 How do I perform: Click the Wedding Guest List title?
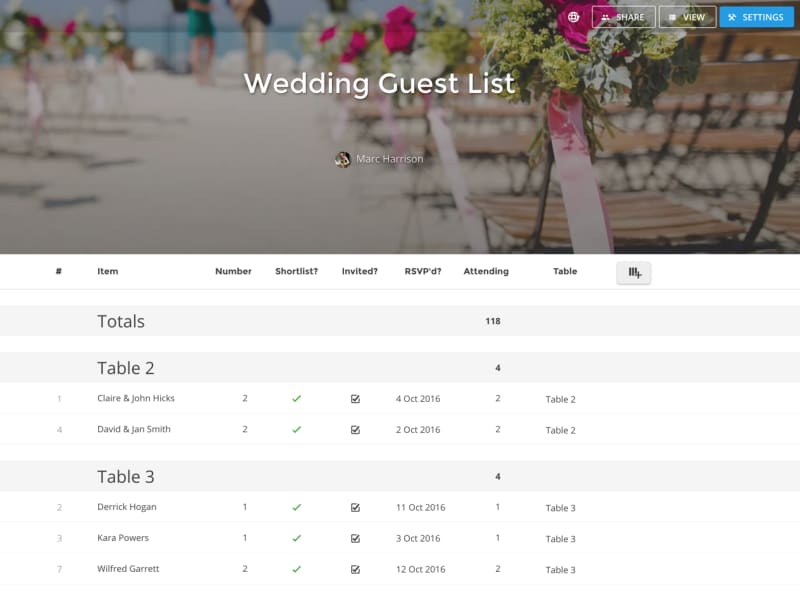tap(379, 83)
